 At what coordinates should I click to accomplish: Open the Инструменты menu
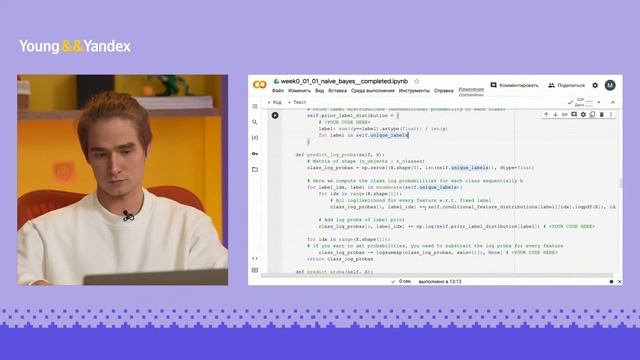pos(414,91)
